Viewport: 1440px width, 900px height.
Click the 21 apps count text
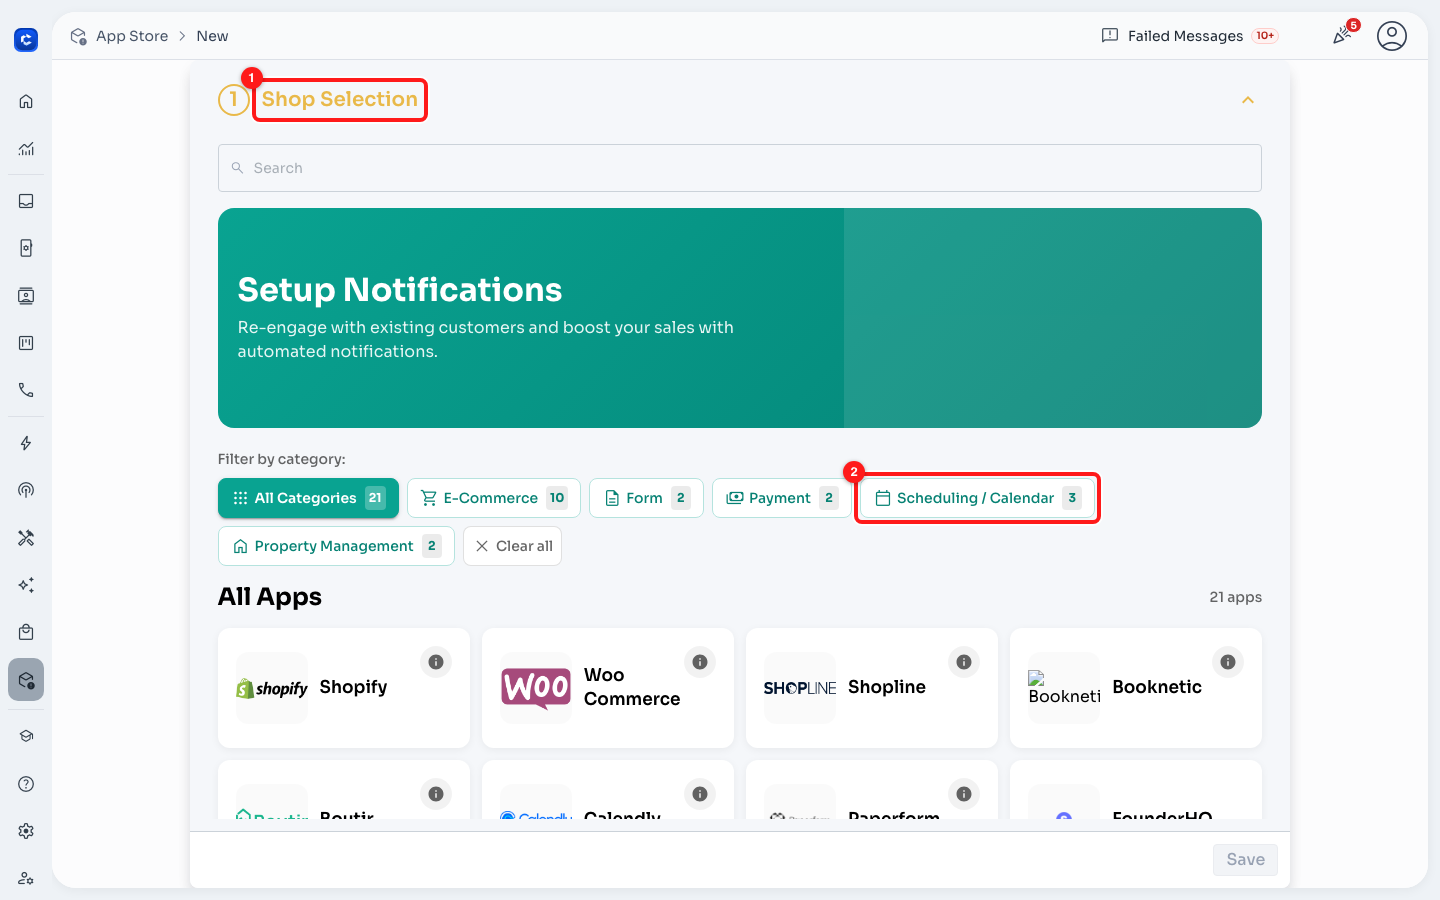click(x=1235, y=597)
